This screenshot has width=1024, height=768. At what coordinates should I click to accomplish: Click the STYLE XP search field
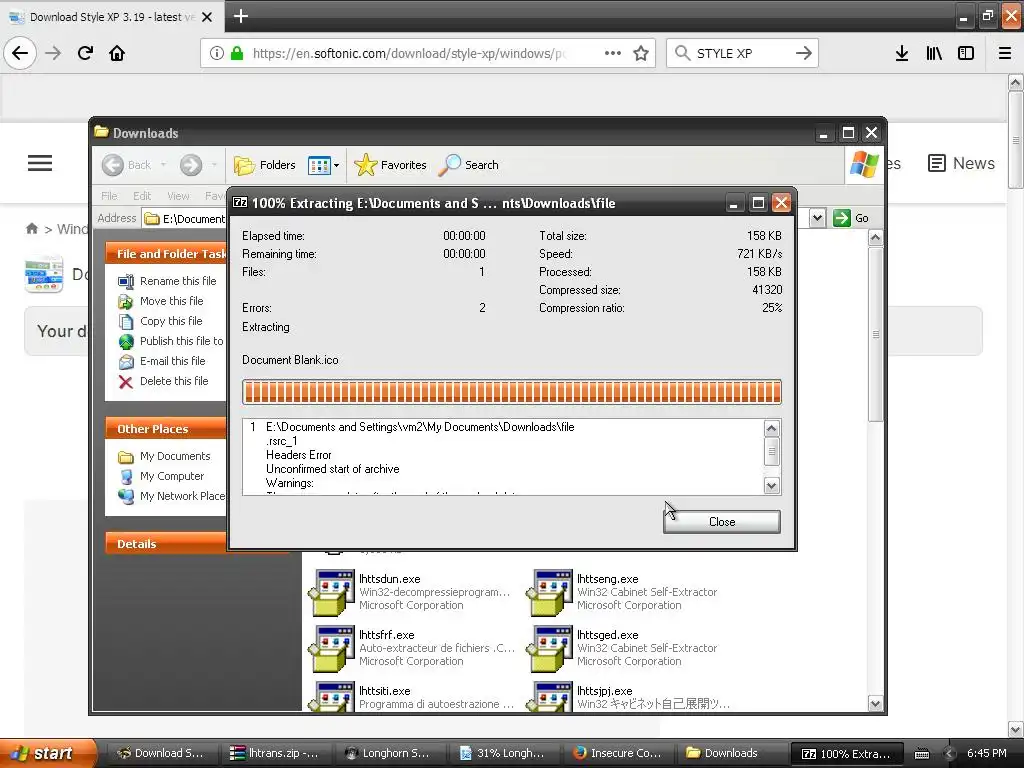(x=741, y=53)
